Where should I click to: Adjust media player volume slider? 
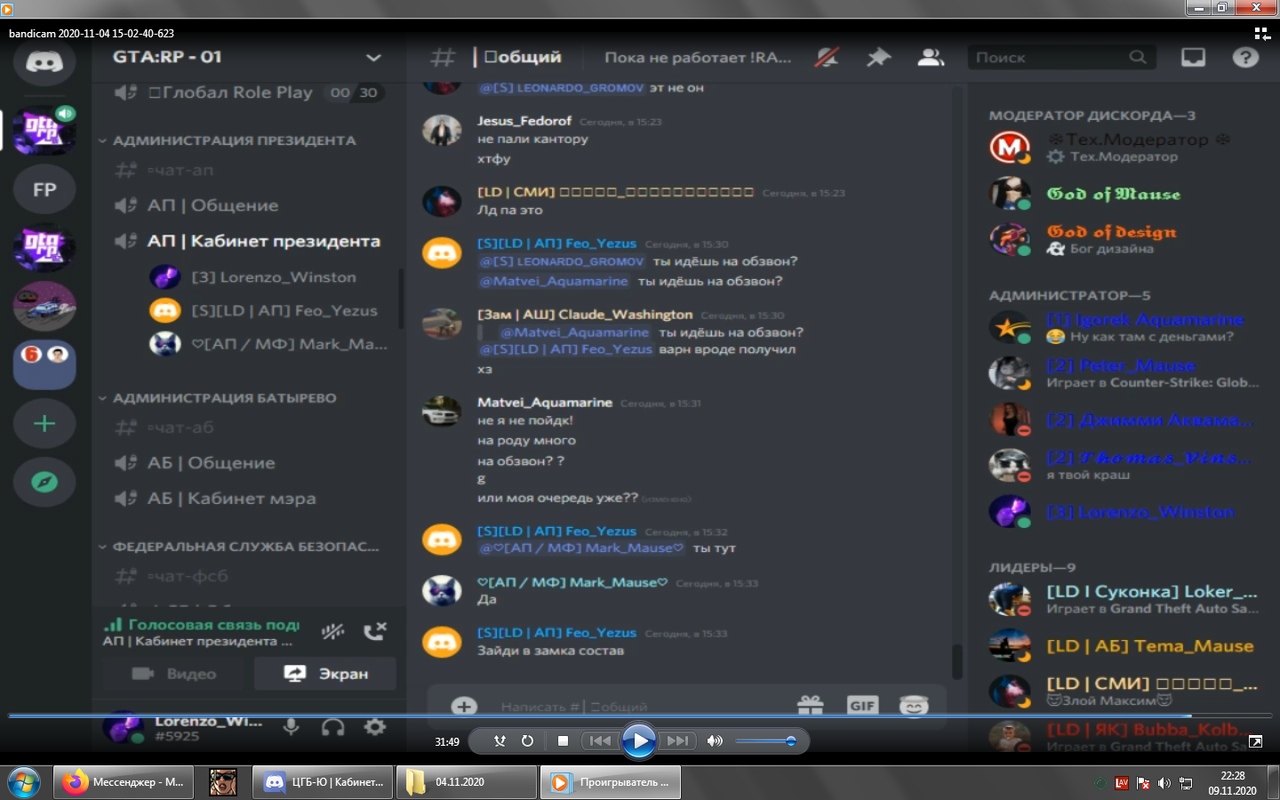[x=765, y=741]
